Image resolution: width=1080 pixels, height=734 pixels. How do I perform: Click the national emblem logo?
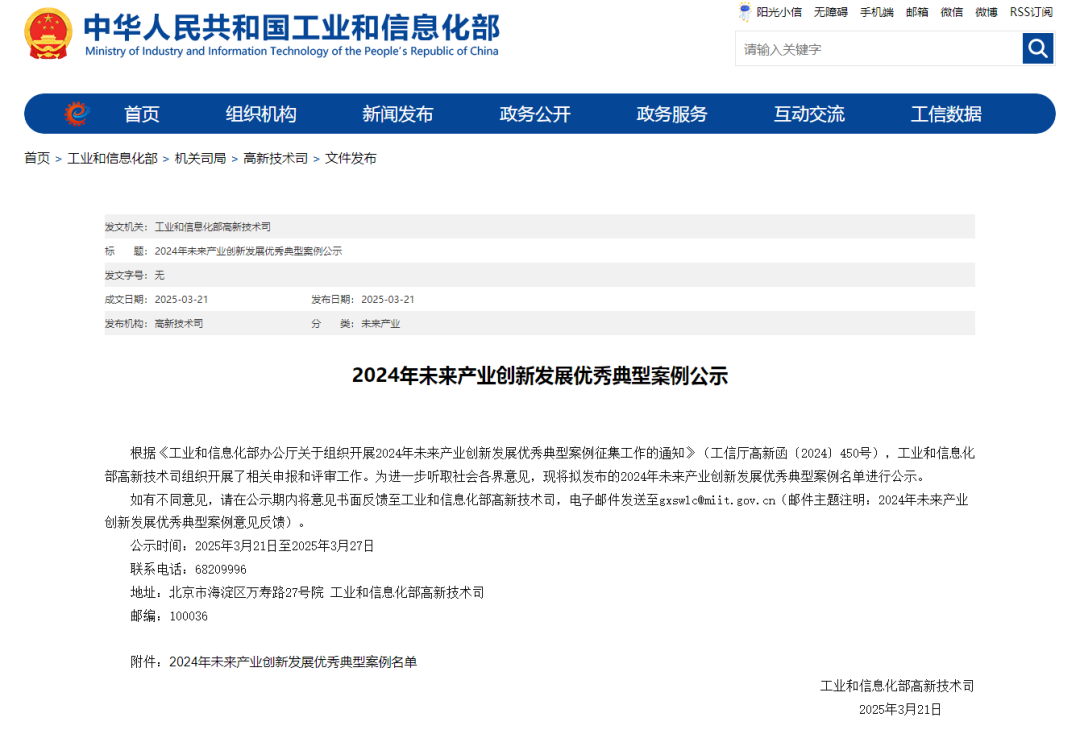tap(48, 34)
